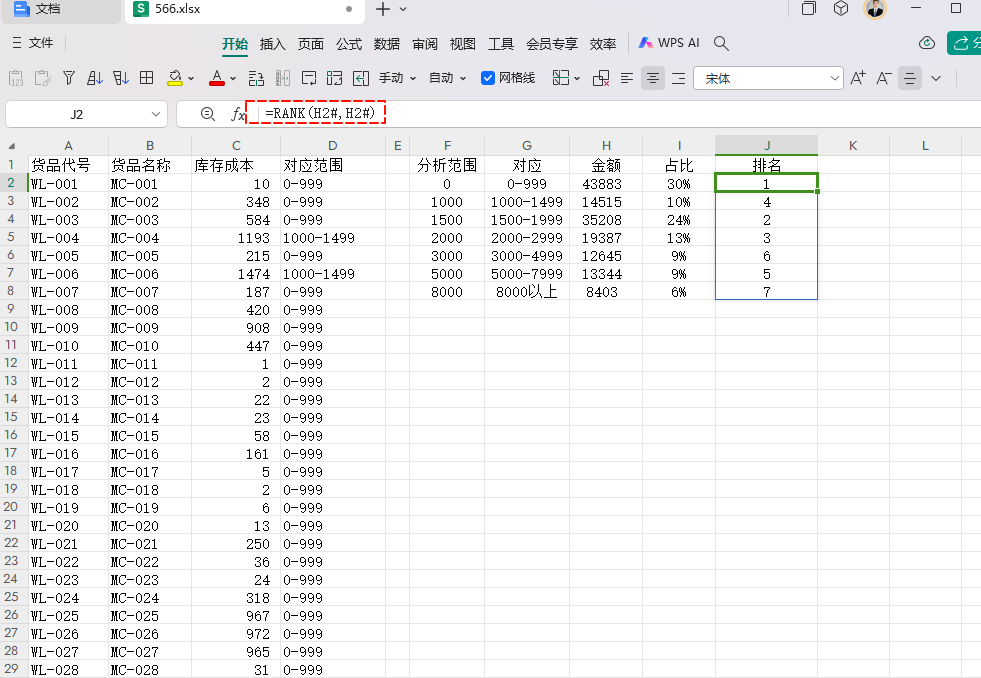The width and height of the screenshot is (981, 678).
Task: Switch to the 会员专享 ribbon tab
Action: (551, 44)
